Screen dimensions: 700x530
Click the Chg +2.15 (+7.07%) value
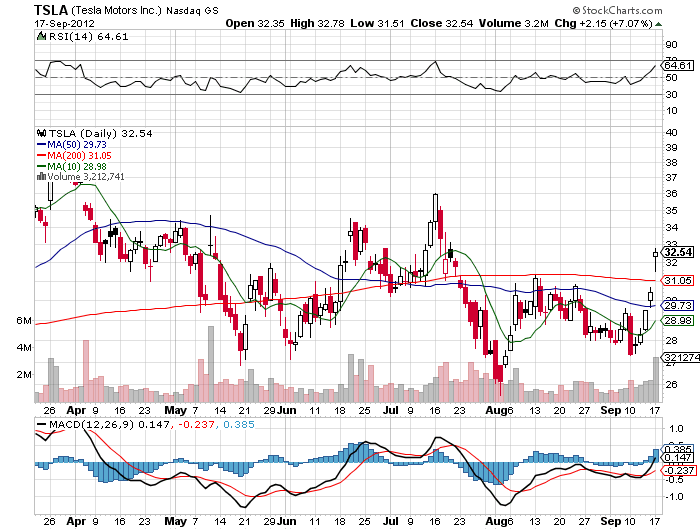[x=604, y=23]
